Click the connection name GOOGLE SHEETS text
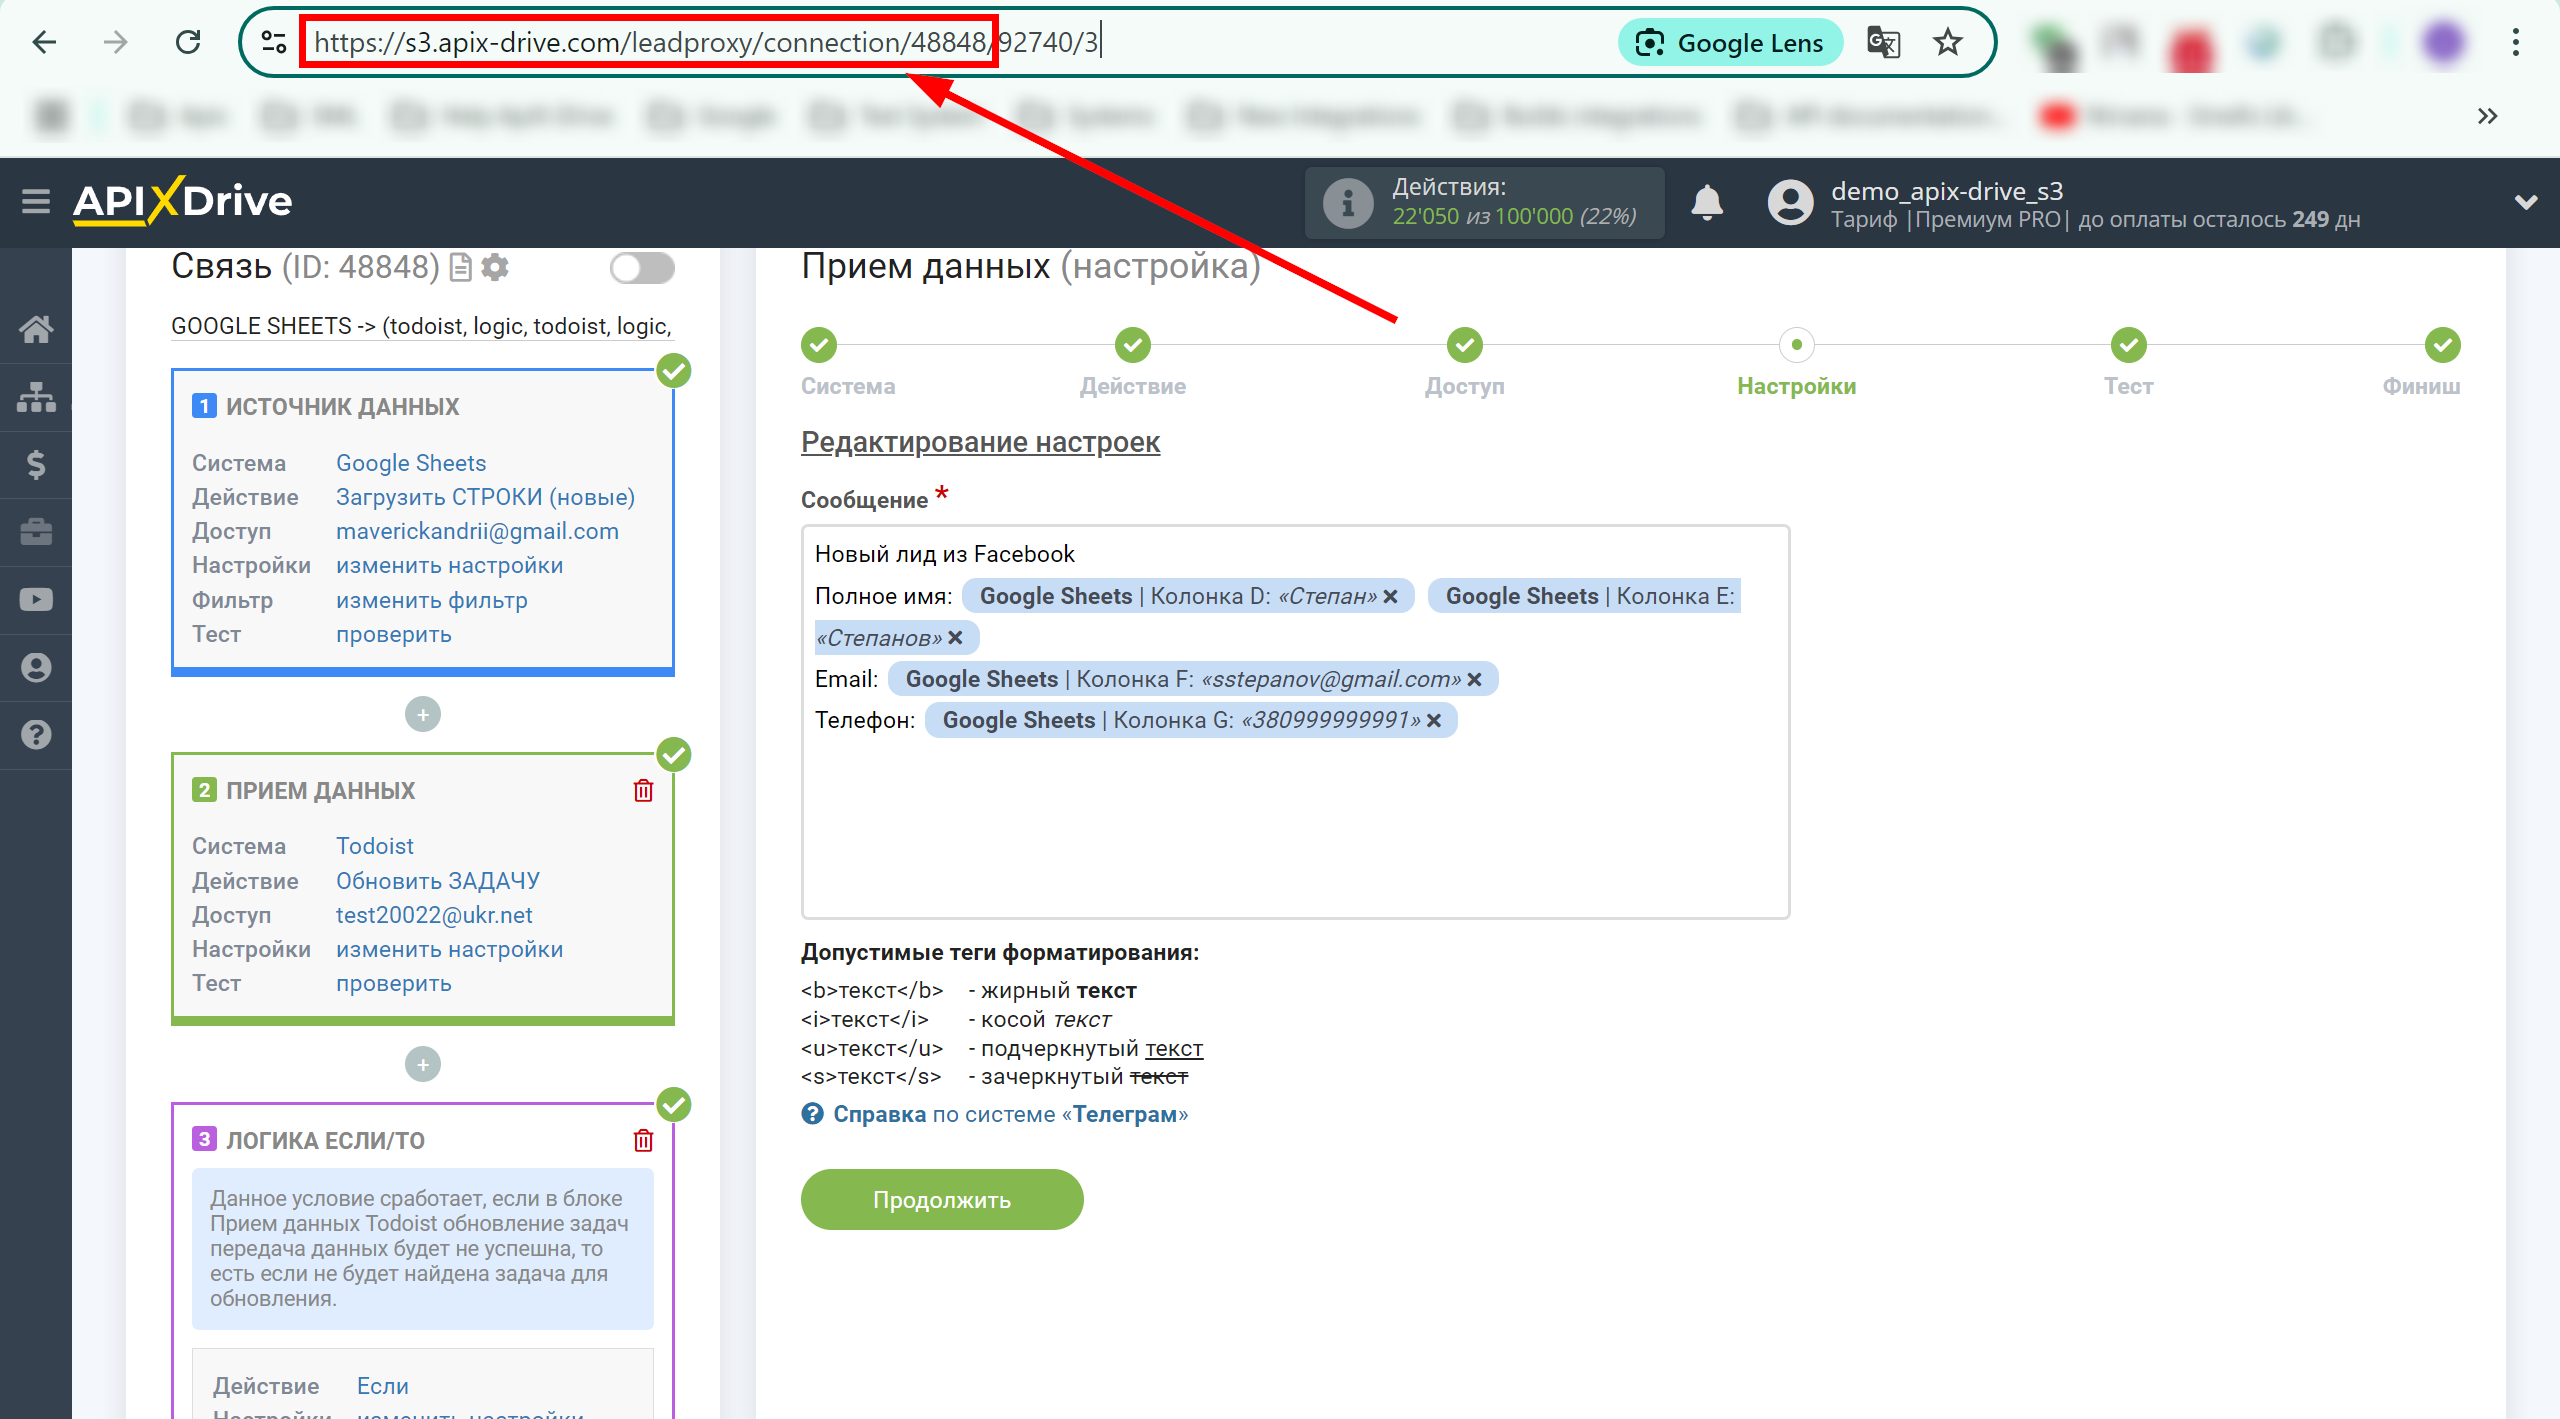 (421, 326)
